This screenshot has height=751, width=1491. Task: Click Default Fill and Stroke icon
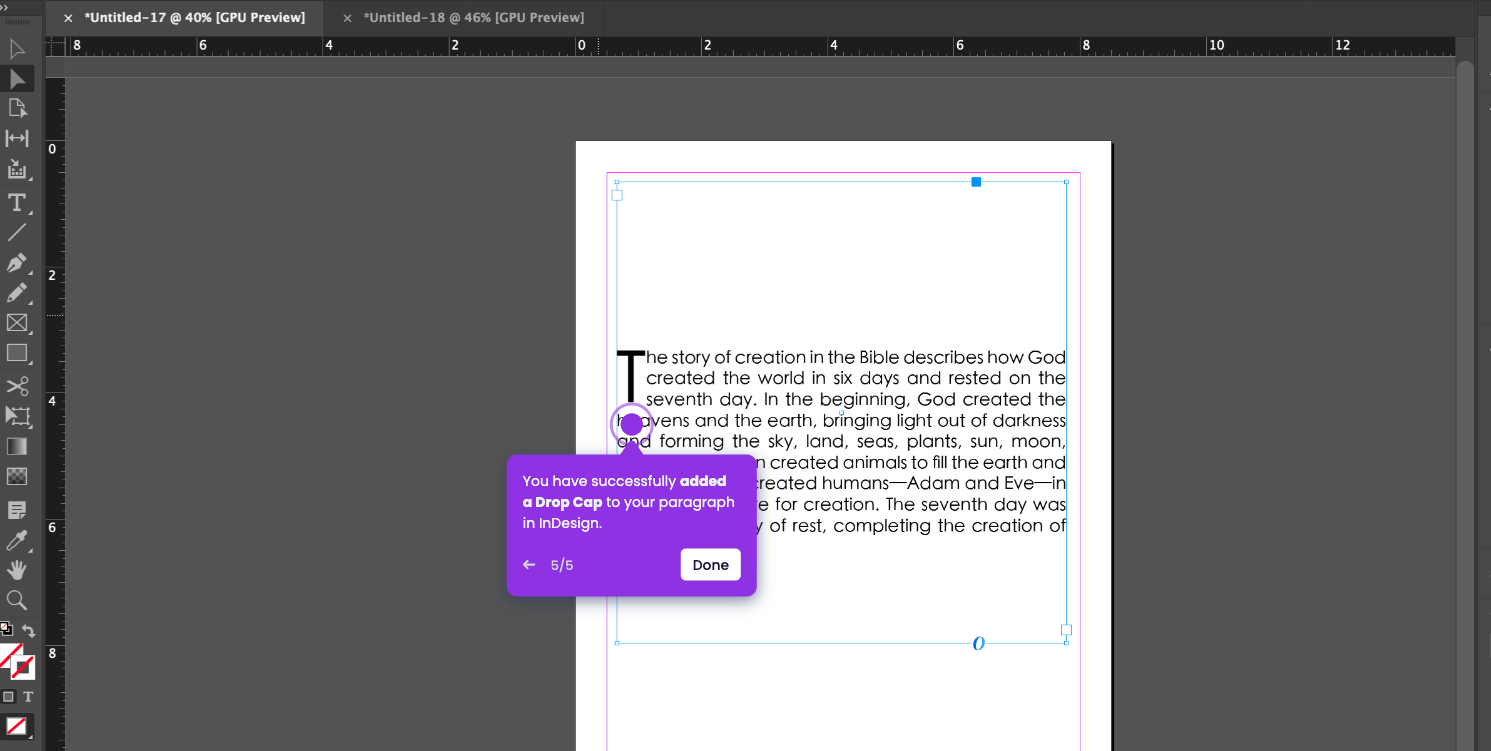pos(6,629)
